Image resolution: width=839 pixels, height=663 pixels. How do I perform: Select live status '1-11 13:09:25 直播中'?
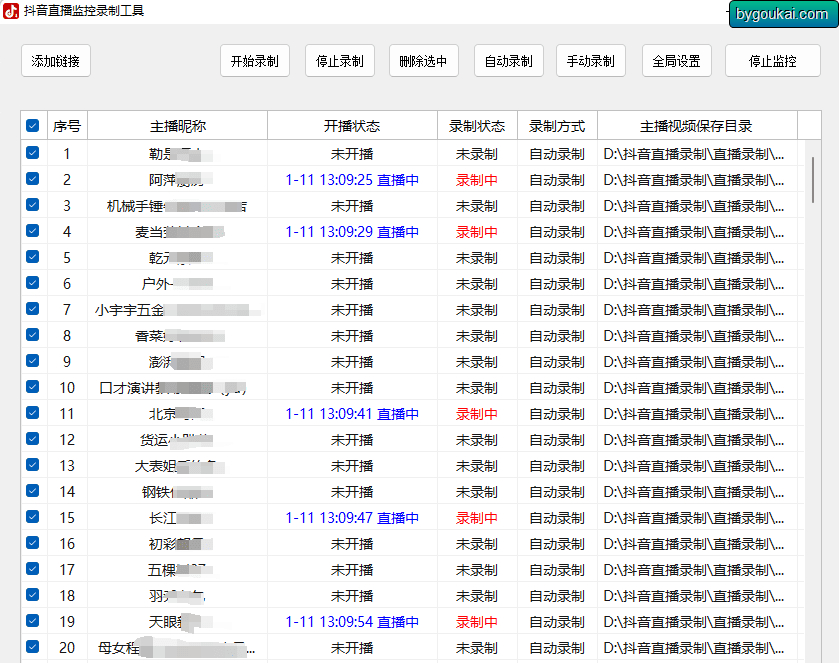(x=352, y=180)
